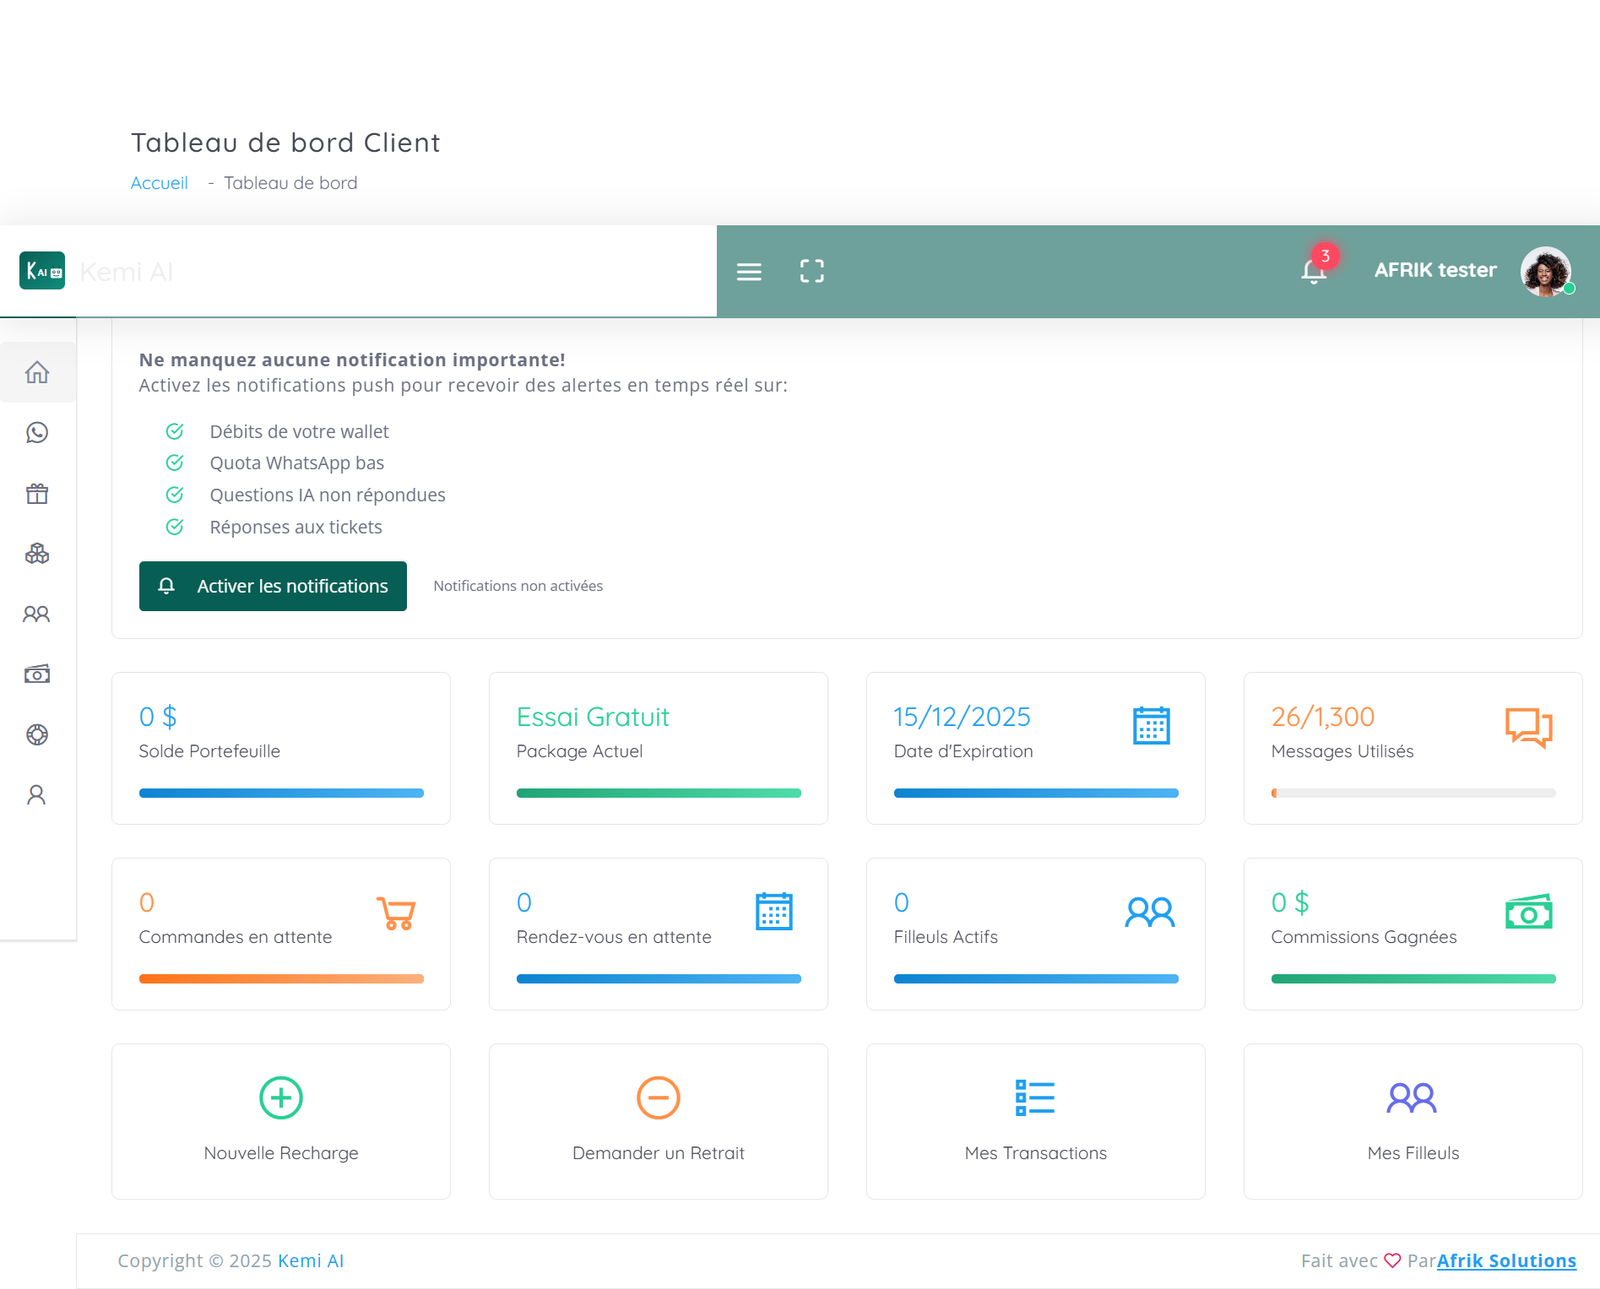Open the Home icon in sidebar
The width and height of the screenshot is (1600, 1289).
[x=37, y=372]
